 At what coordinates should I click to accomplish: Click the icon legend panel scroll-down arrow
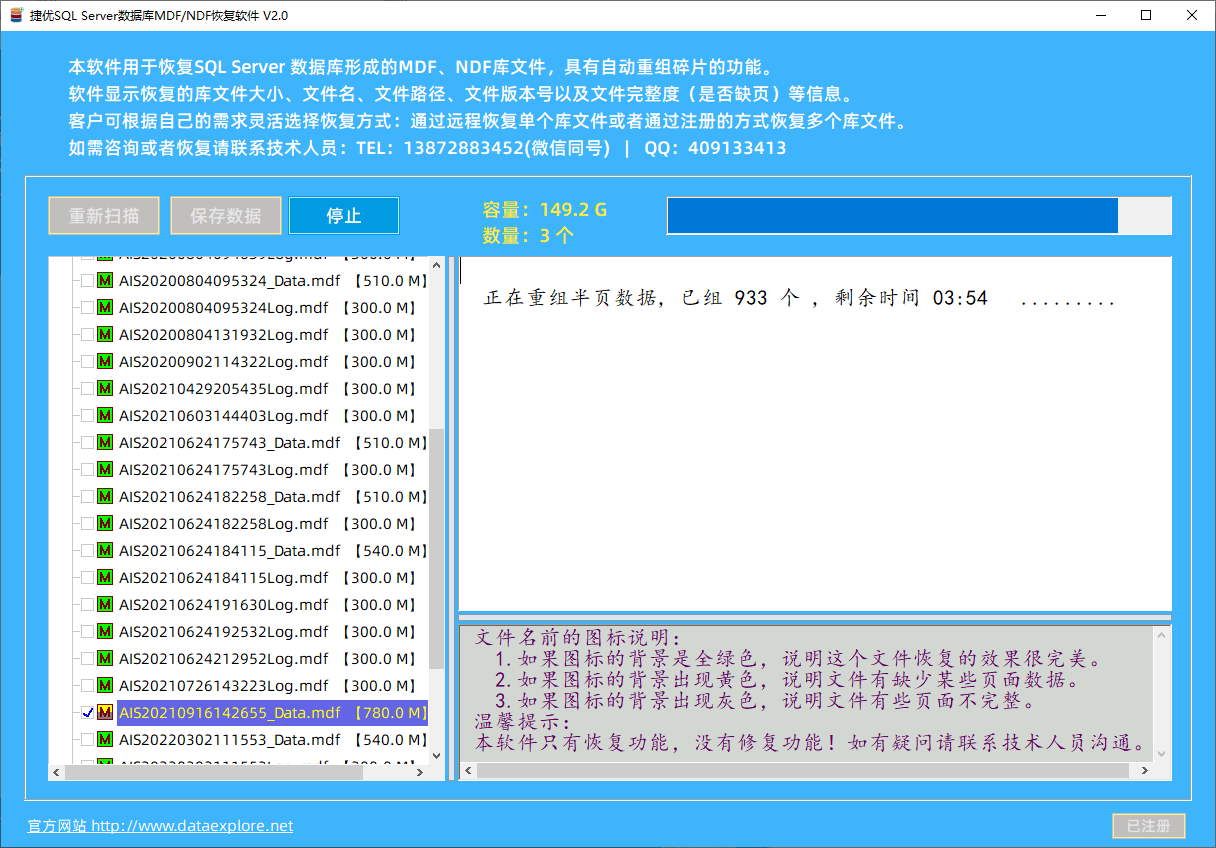click(x=1162, y=754)
